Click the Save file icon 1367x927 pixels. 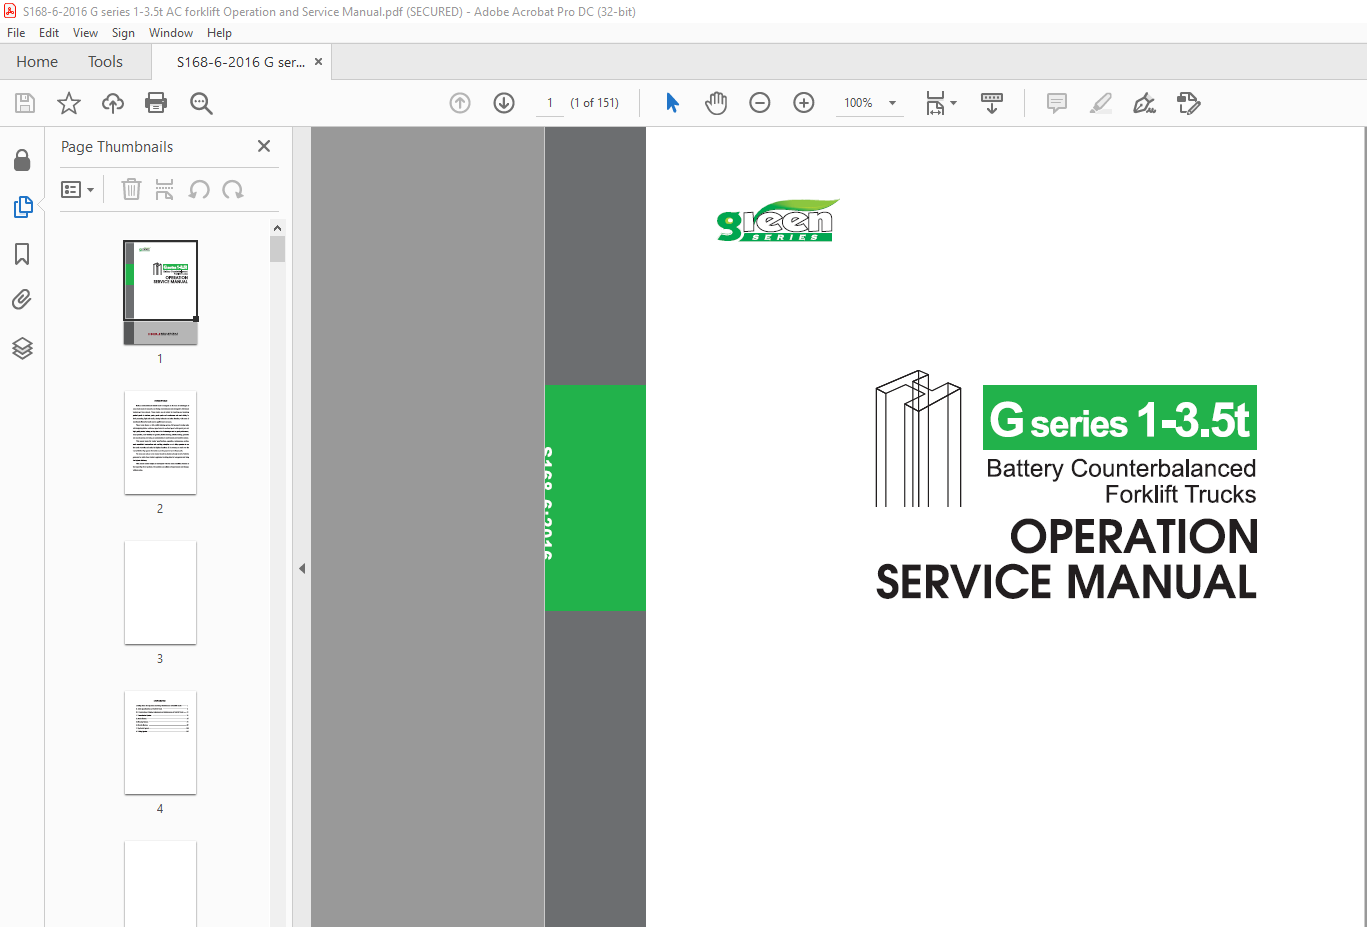(x=25, y=103)
